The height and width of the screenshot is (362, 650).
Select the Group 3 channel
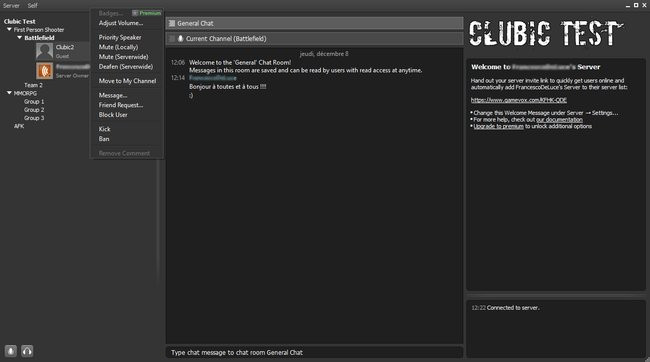coord(34,118)
